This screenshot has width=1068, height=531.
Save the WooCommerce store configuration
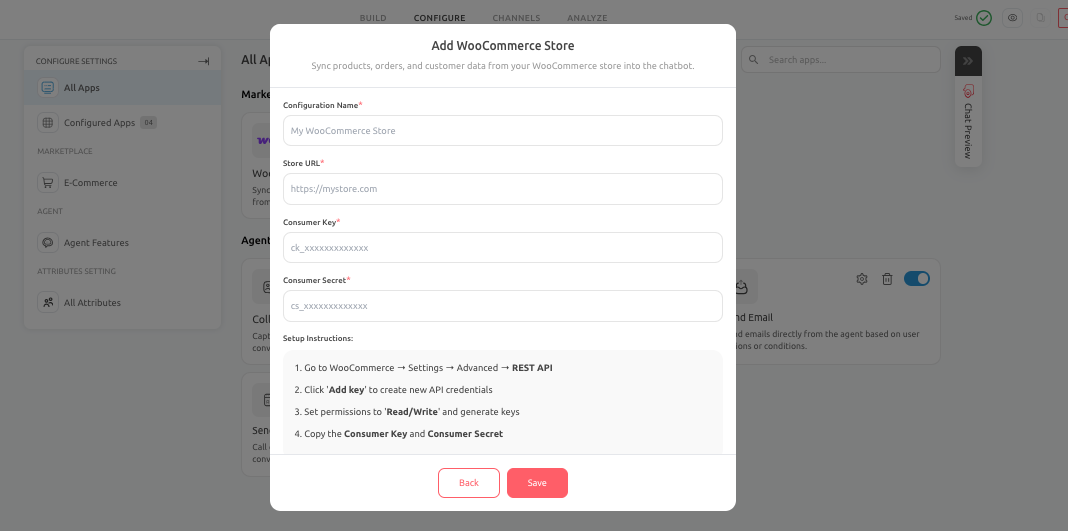(x=537, y=483)
